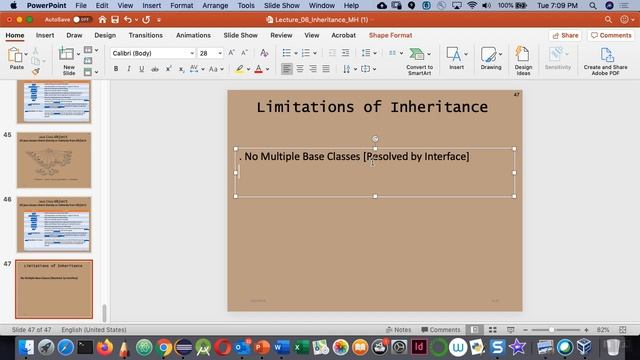Open the Insert ribbon tab
This screenshot has width=640, height=360.
click(x=45, y=36)
